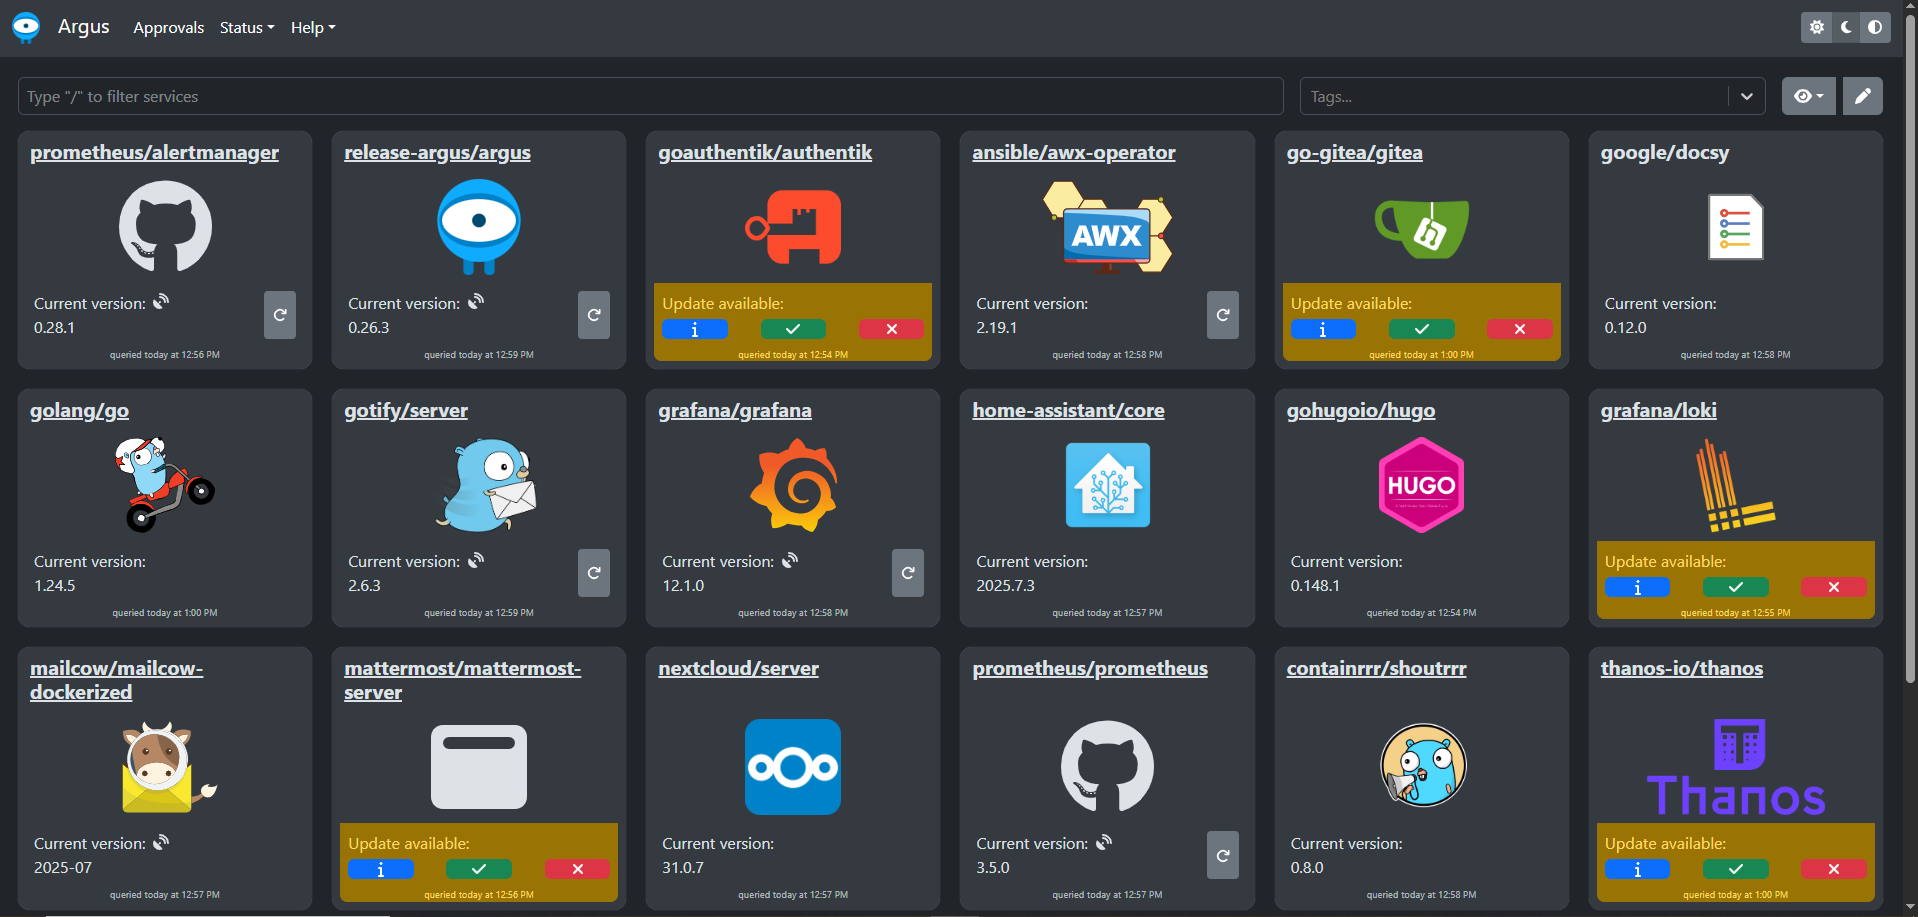Open the Tags dropdown chevron

[x=1747, y=96]
